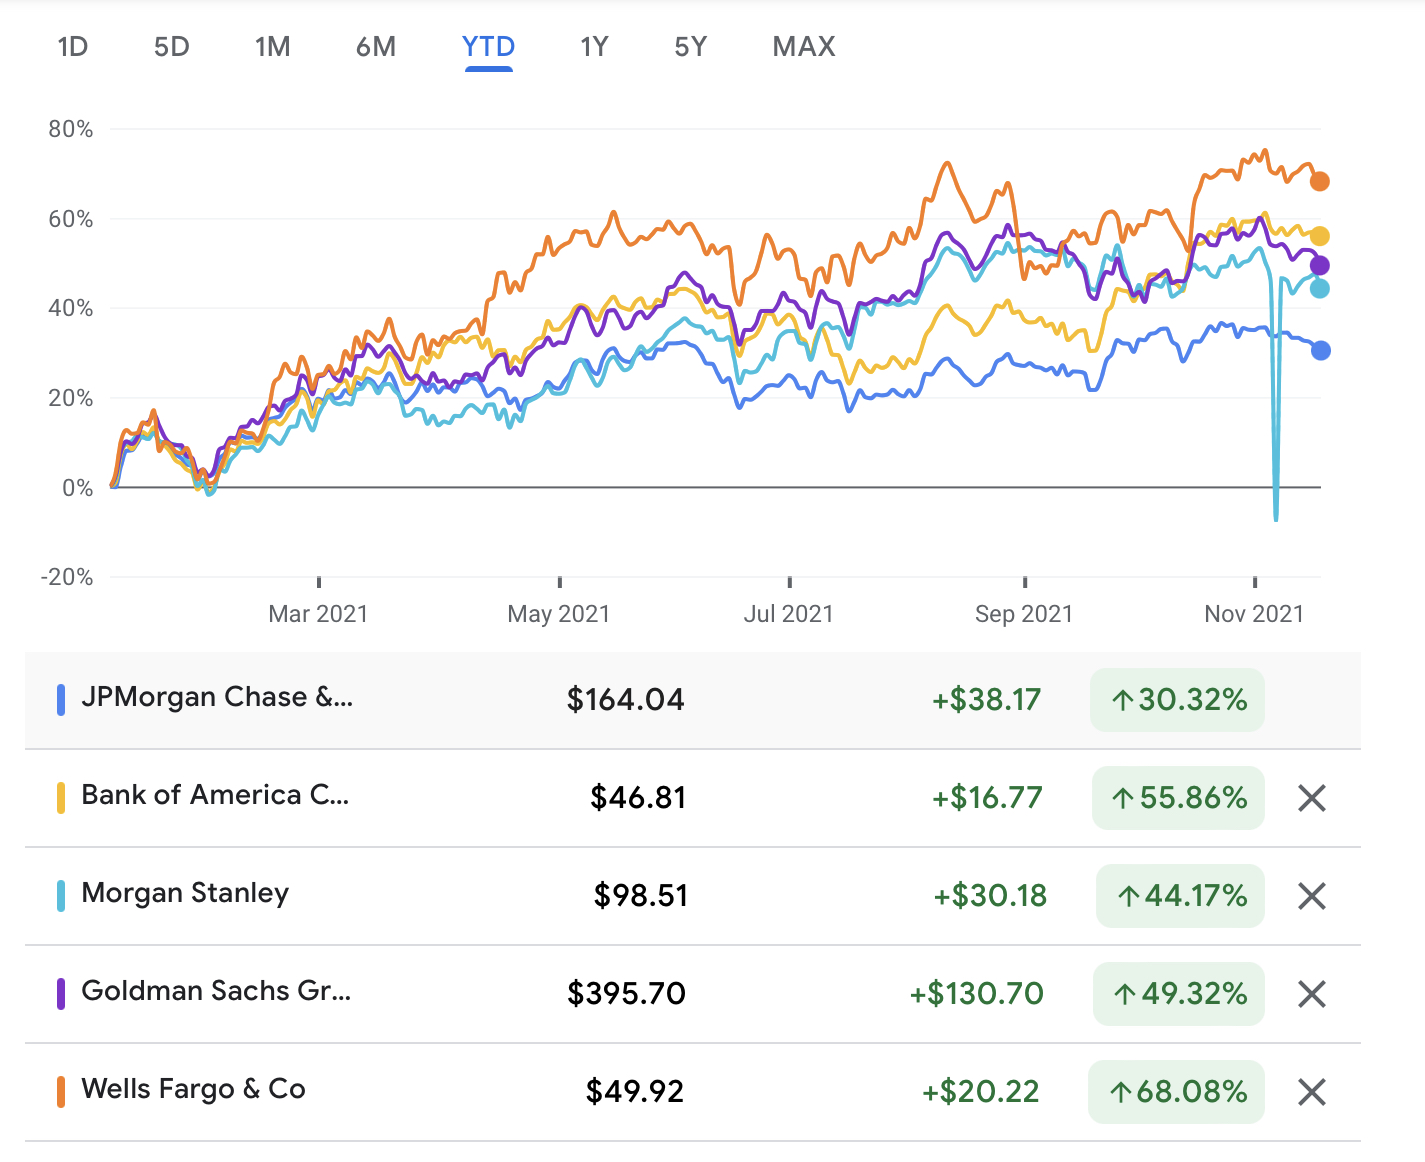The image size is (1425, 1162).
Task: Click the 49.32% Goldman Sachs badge
Action: coord(1179,994)
